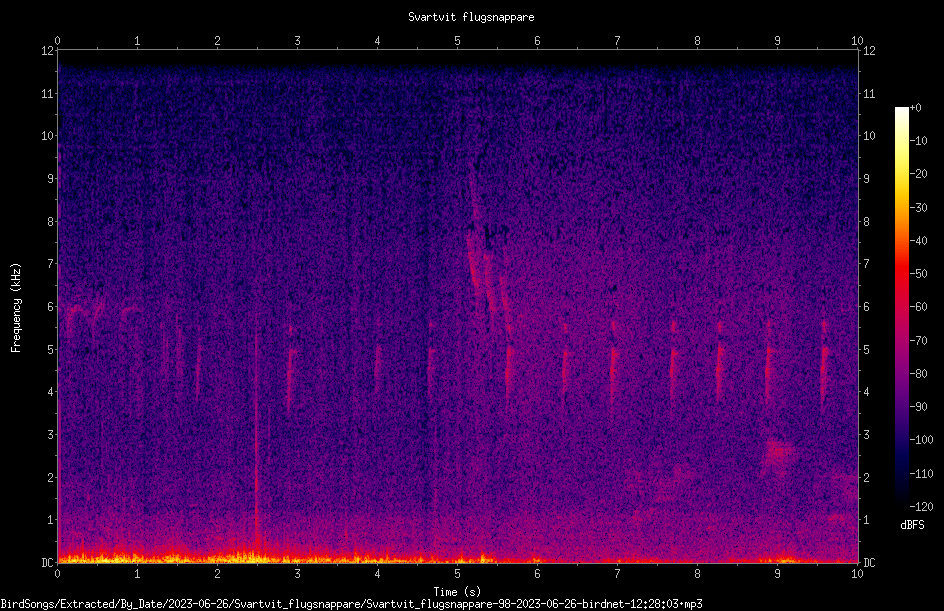Image resolution: width=944 pixels, height=611 pixels.
Task: Select the '-110' colorbar label
Action: pyautogui.click(x=922, y=474)
